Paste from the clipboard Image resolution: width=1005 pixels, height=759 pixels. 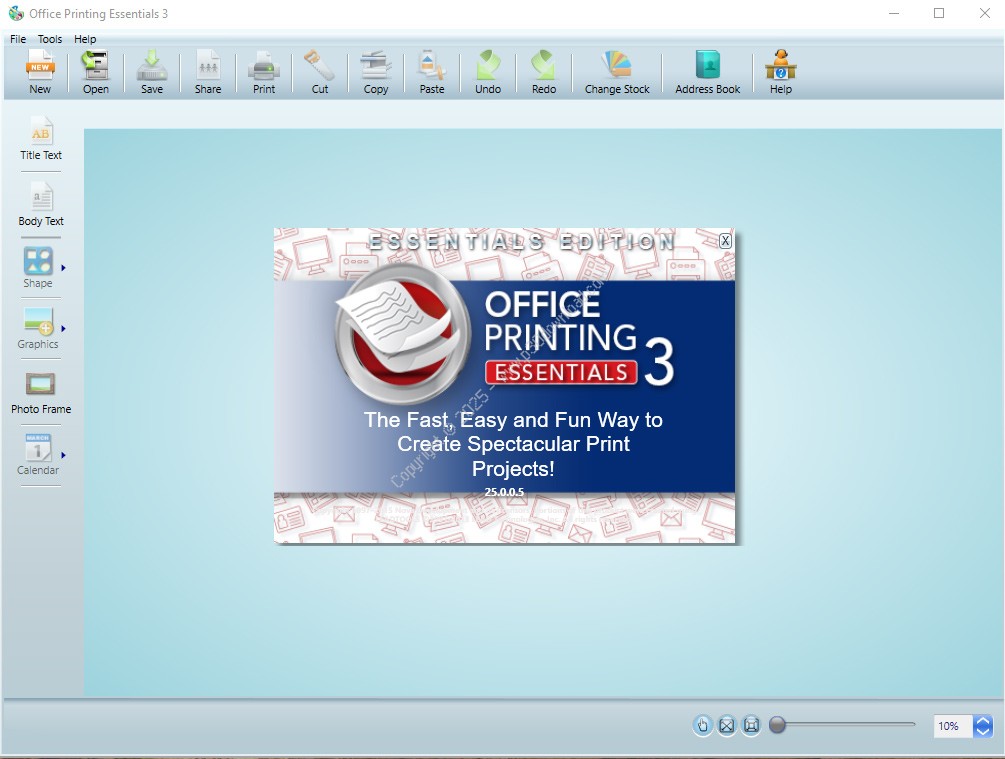click(x=432, y=72)
